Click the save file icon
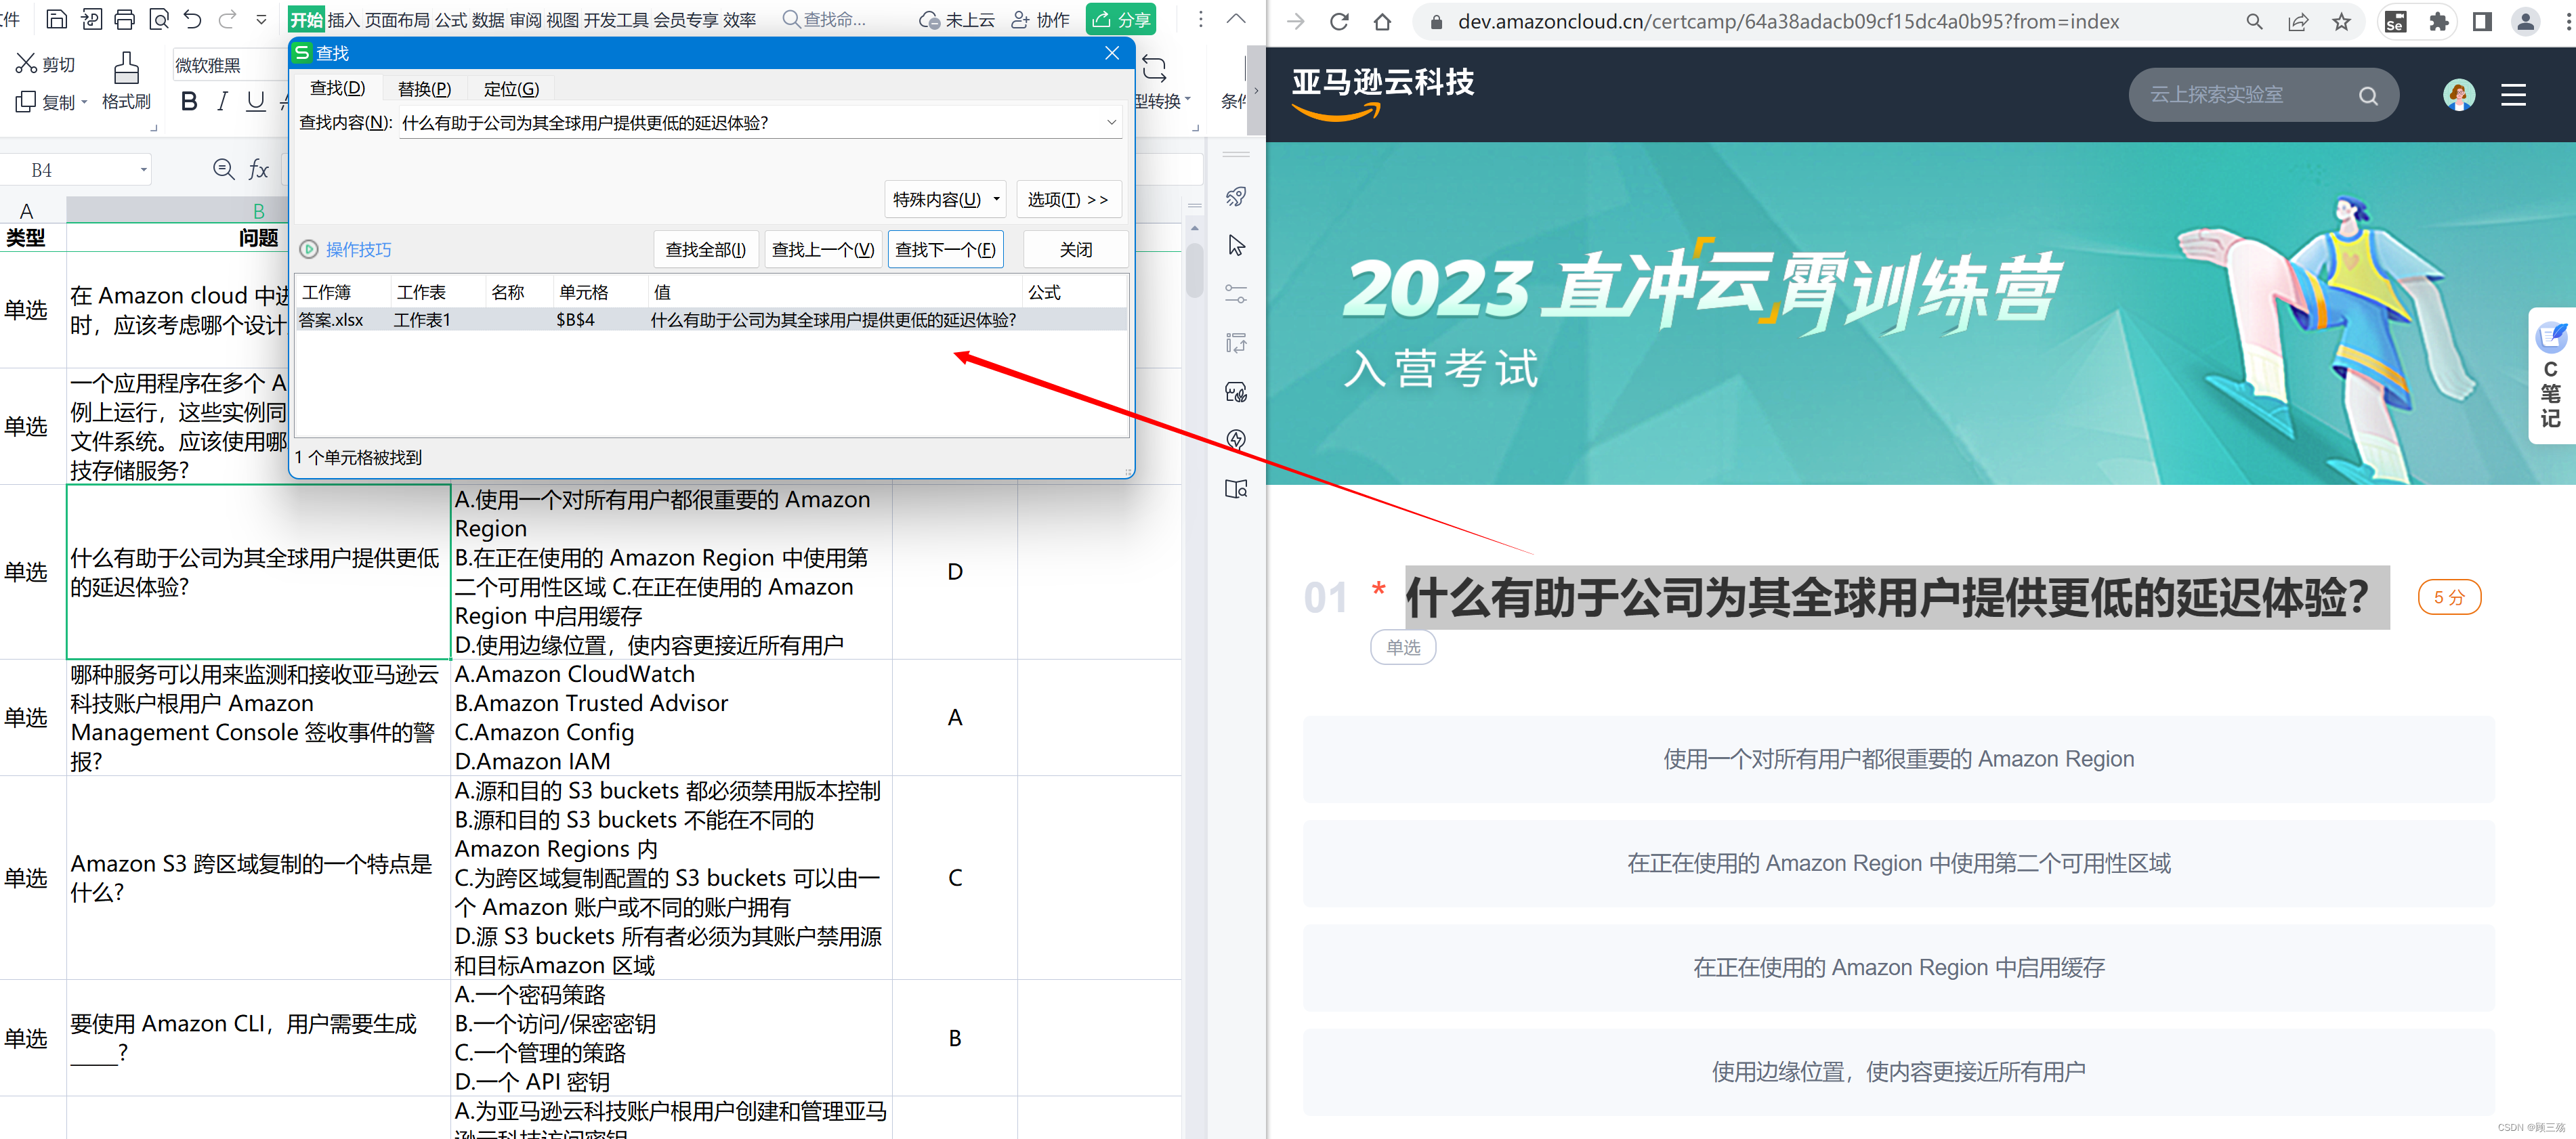The height and width of the screenshot is (1139, 2576). coord(57,19)
